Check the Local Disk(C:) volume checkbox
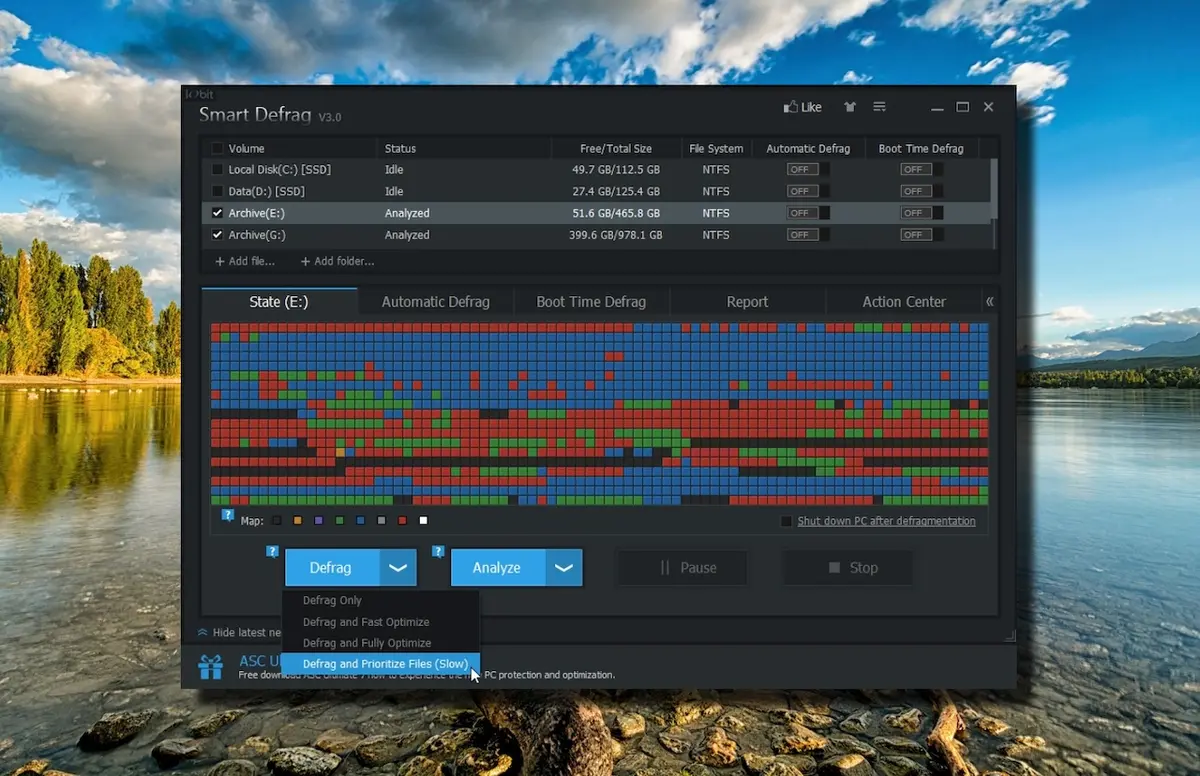Viewport: 1200px width, 776px height. click(218, 170)
